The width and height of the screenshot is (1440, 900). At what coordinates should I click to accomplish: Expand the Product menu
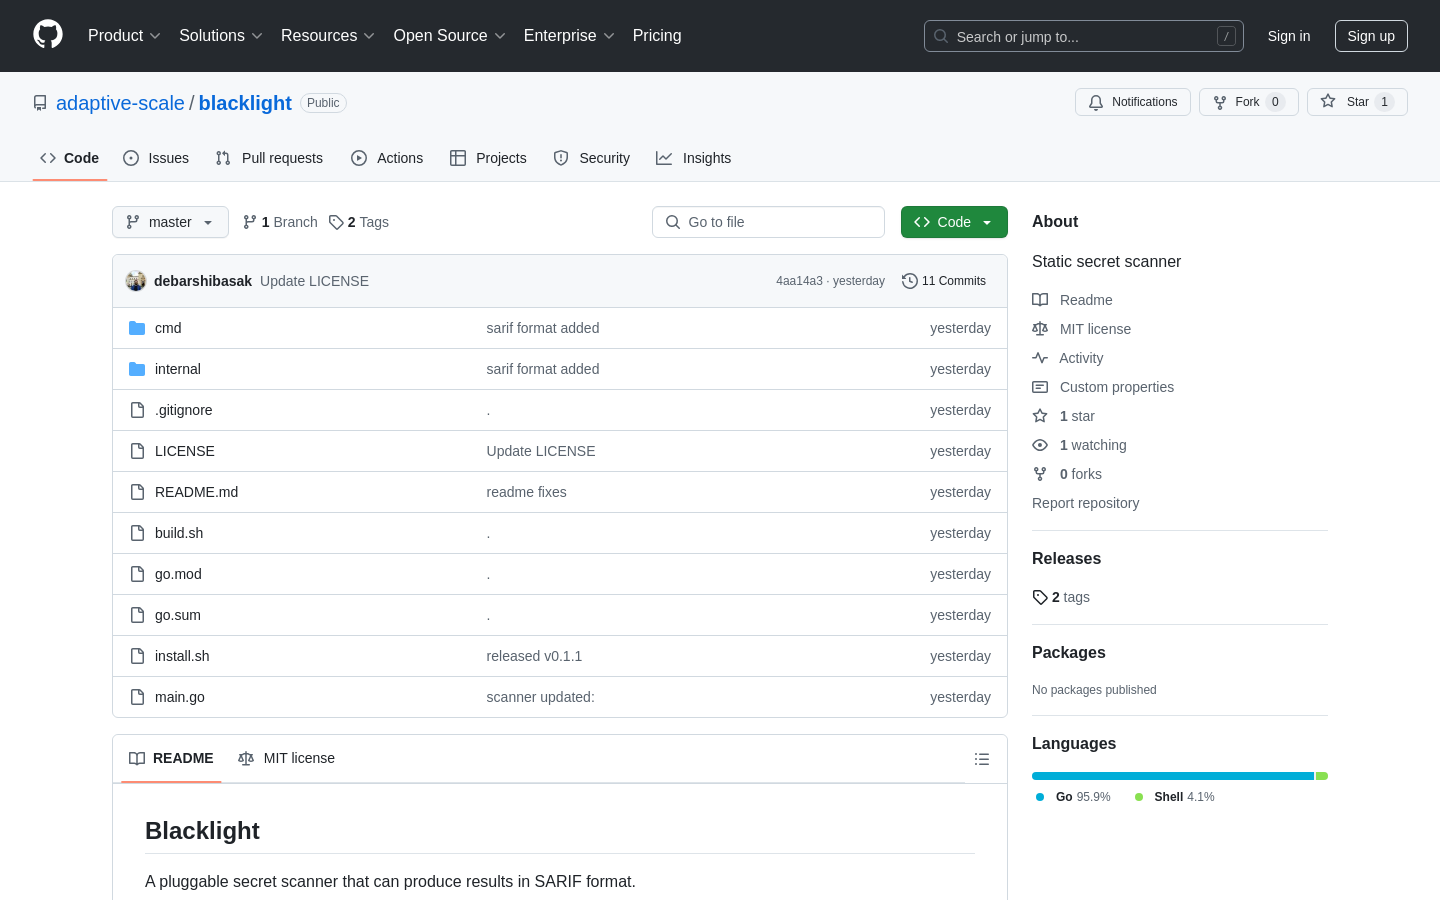124,35
